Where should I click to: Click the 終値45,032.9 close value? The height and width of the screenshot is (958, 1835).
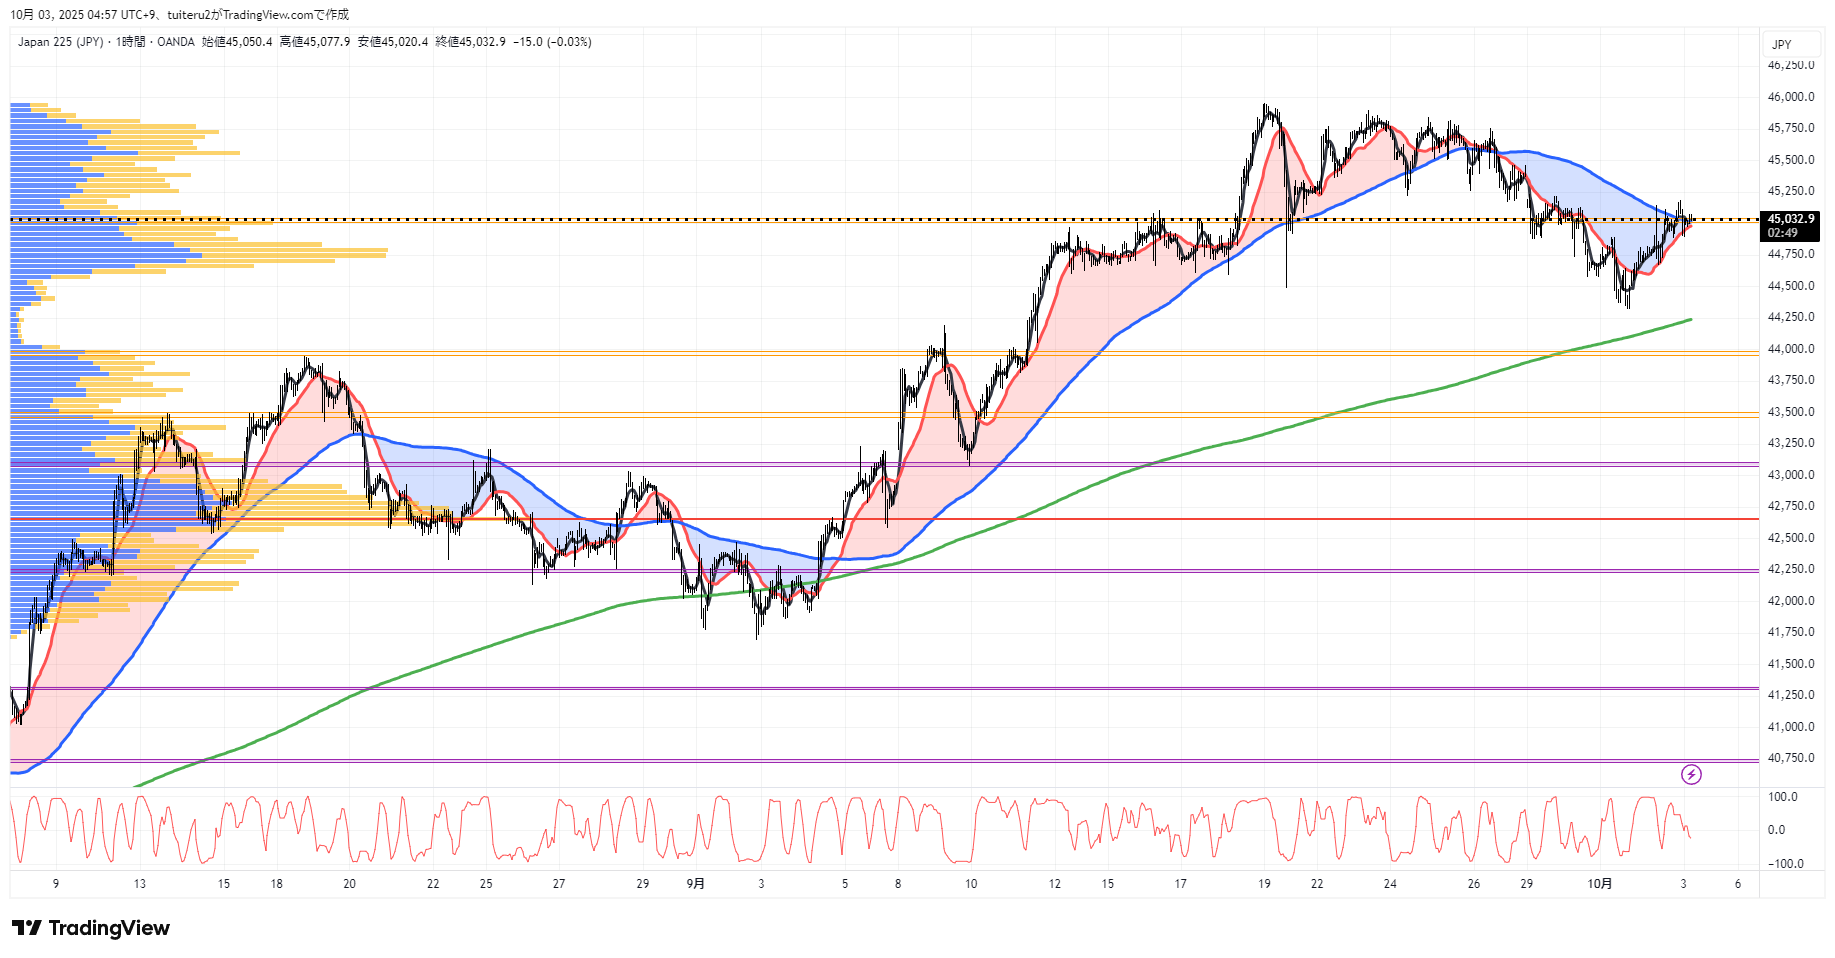(x=470, y=42)
